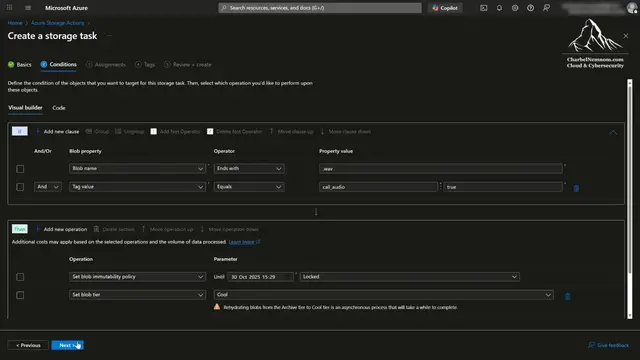Click the .wav property value field
The height and width of the screenshot is (360, 640).
pyautogui.click(x=441, y=169)
